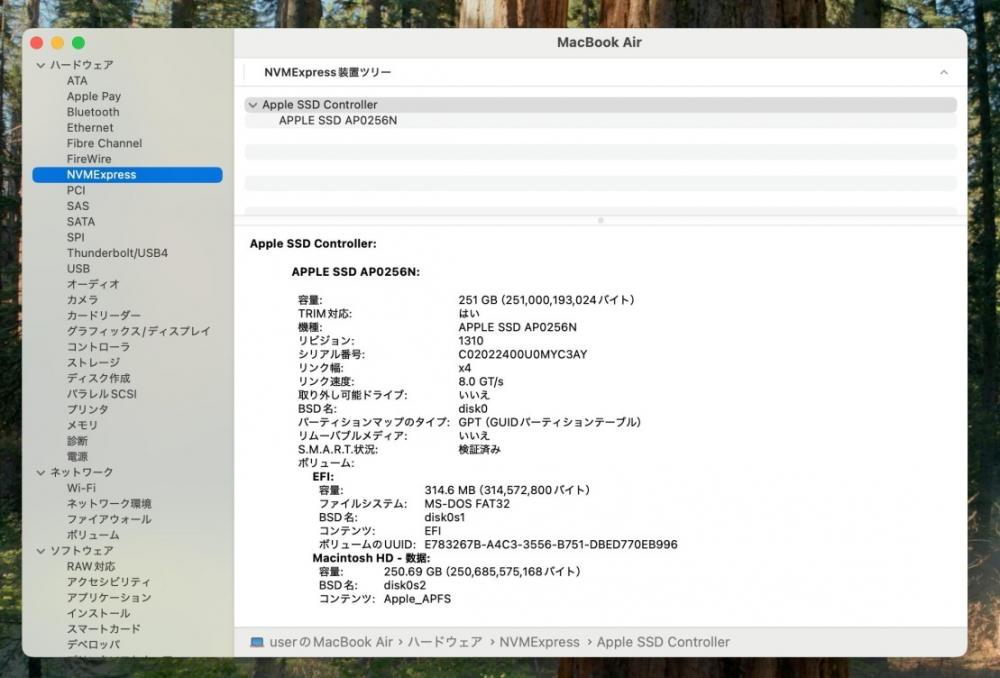Collapse the Apple SSD Controller tree row
The height and width of the screenshot is (678, 1000).
coord(252,105)
